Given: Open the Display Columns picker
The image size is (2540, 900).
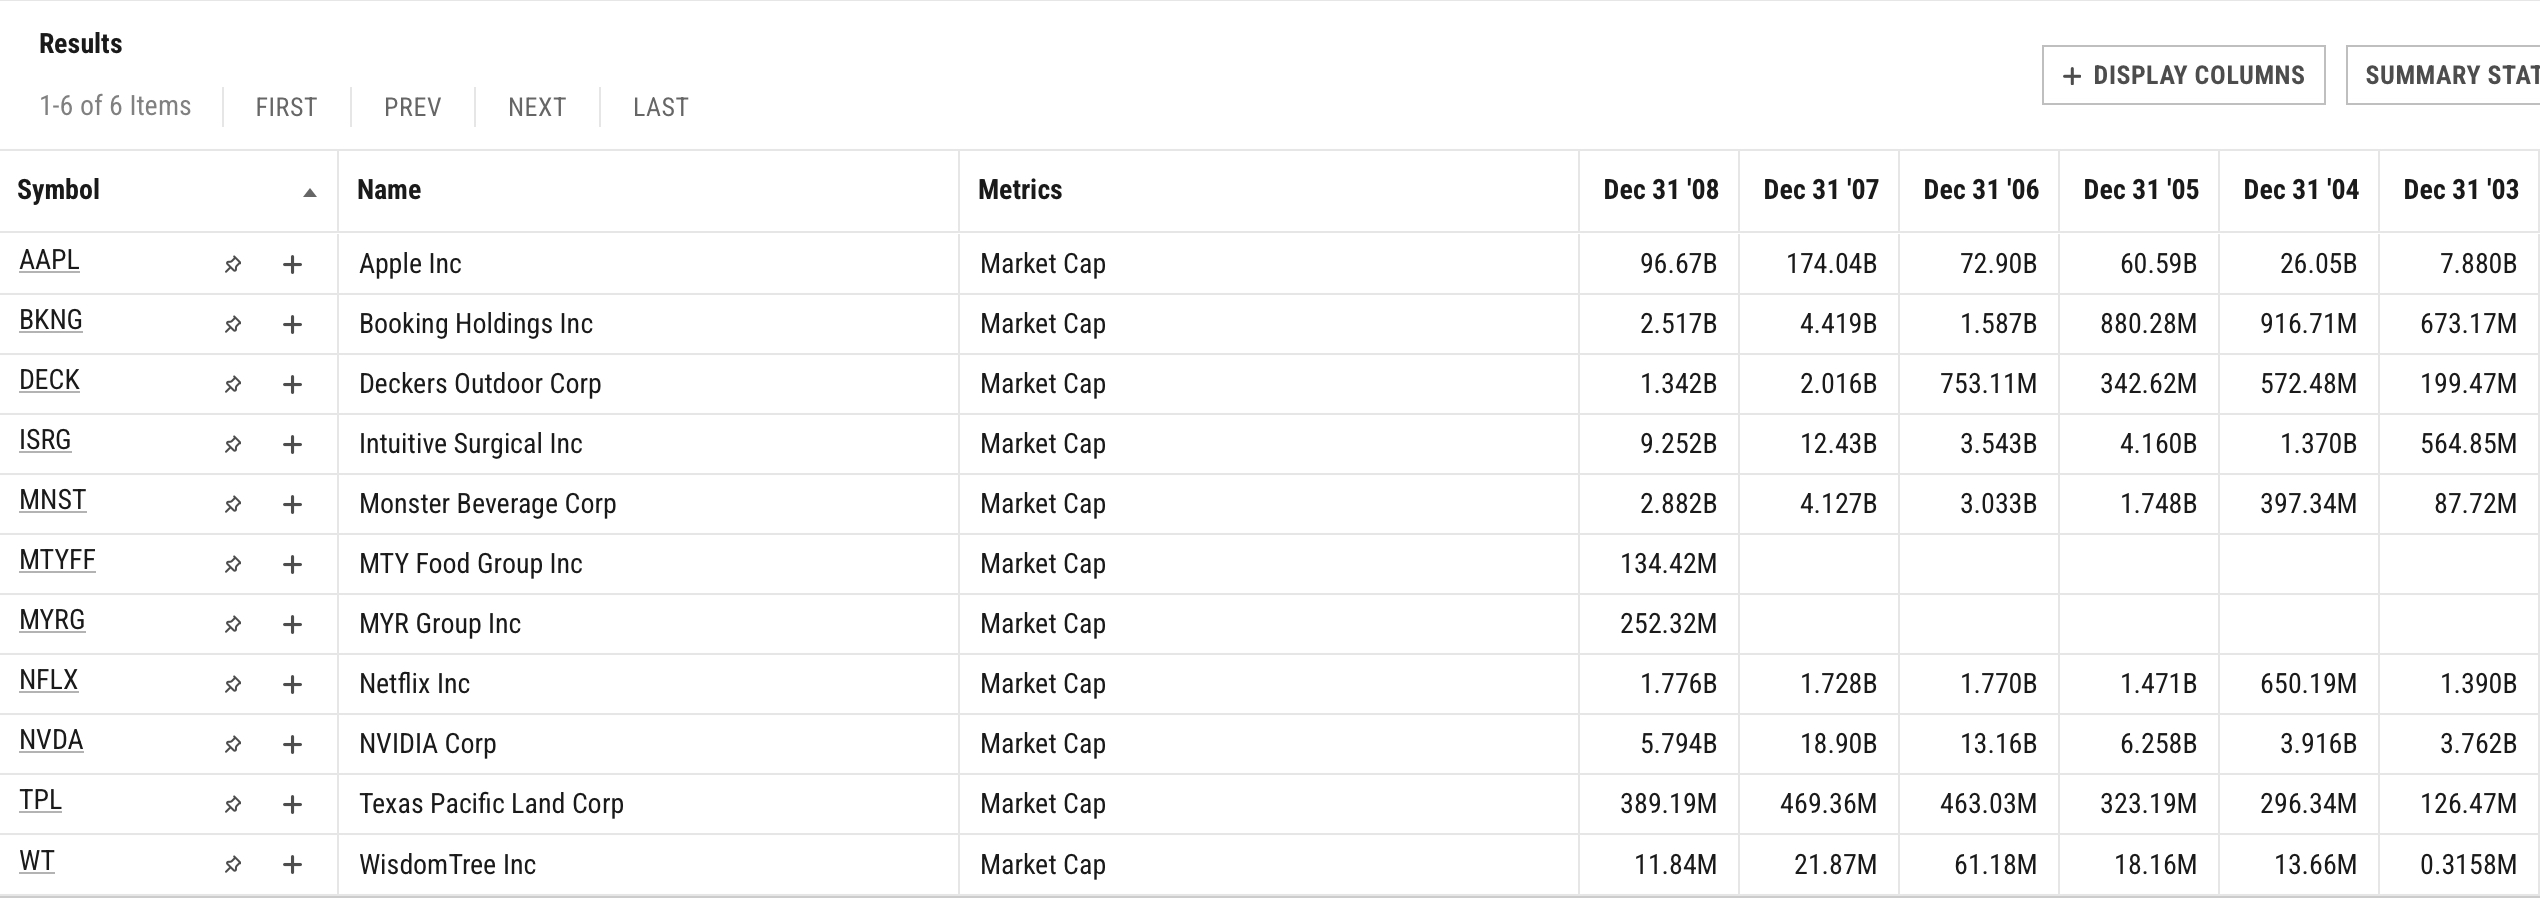Looking at the screenshot, I should click(2183, 75).
